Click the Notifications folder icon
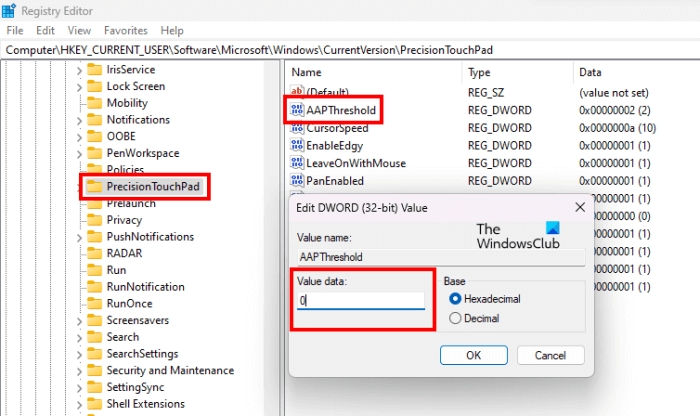The height and width of the screenshot is (416, 700). 94,120
